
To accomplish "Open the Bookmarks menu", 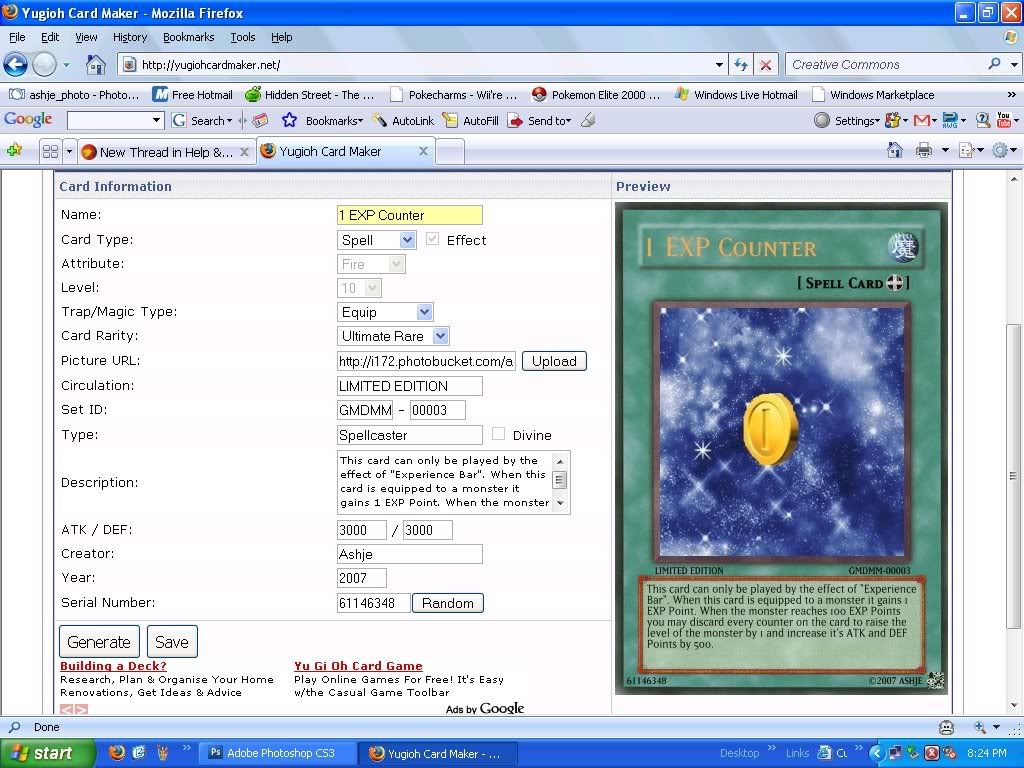I will pyautogui.click(x=188, y=37).
